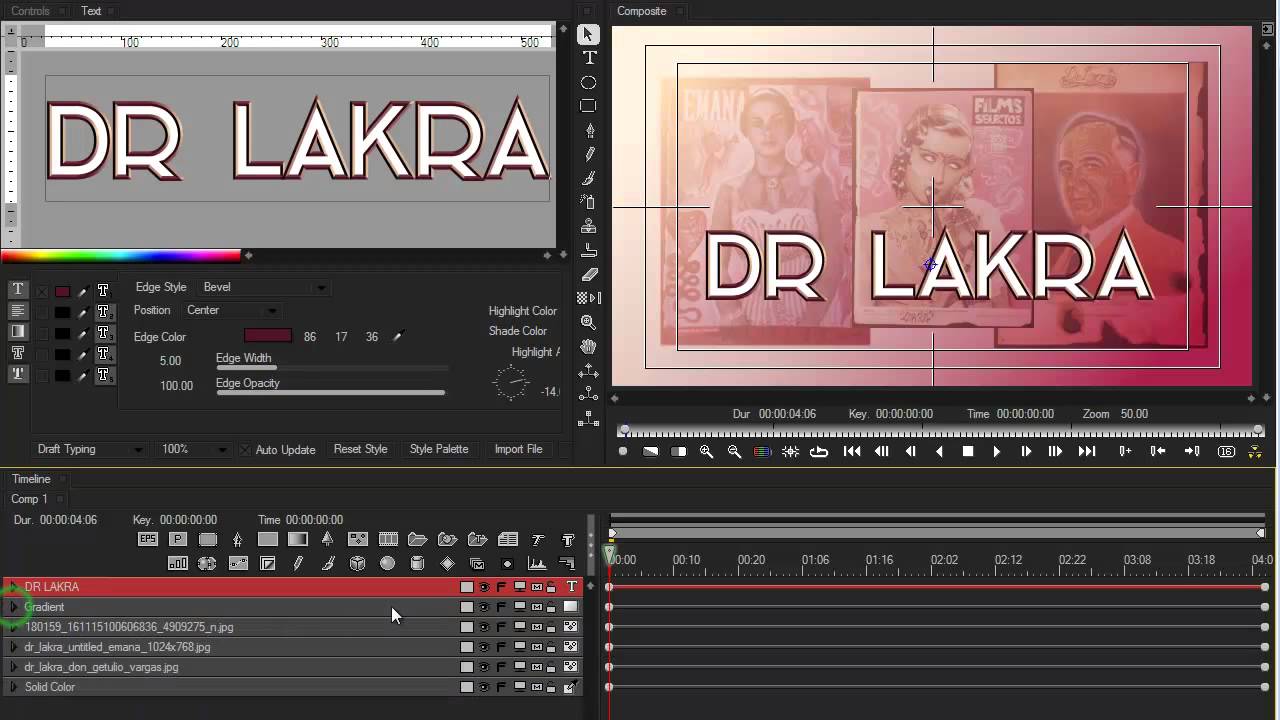Select the Text tool in the Composite toolbar
Screen dimensions: 1280x720
[589, 58]
